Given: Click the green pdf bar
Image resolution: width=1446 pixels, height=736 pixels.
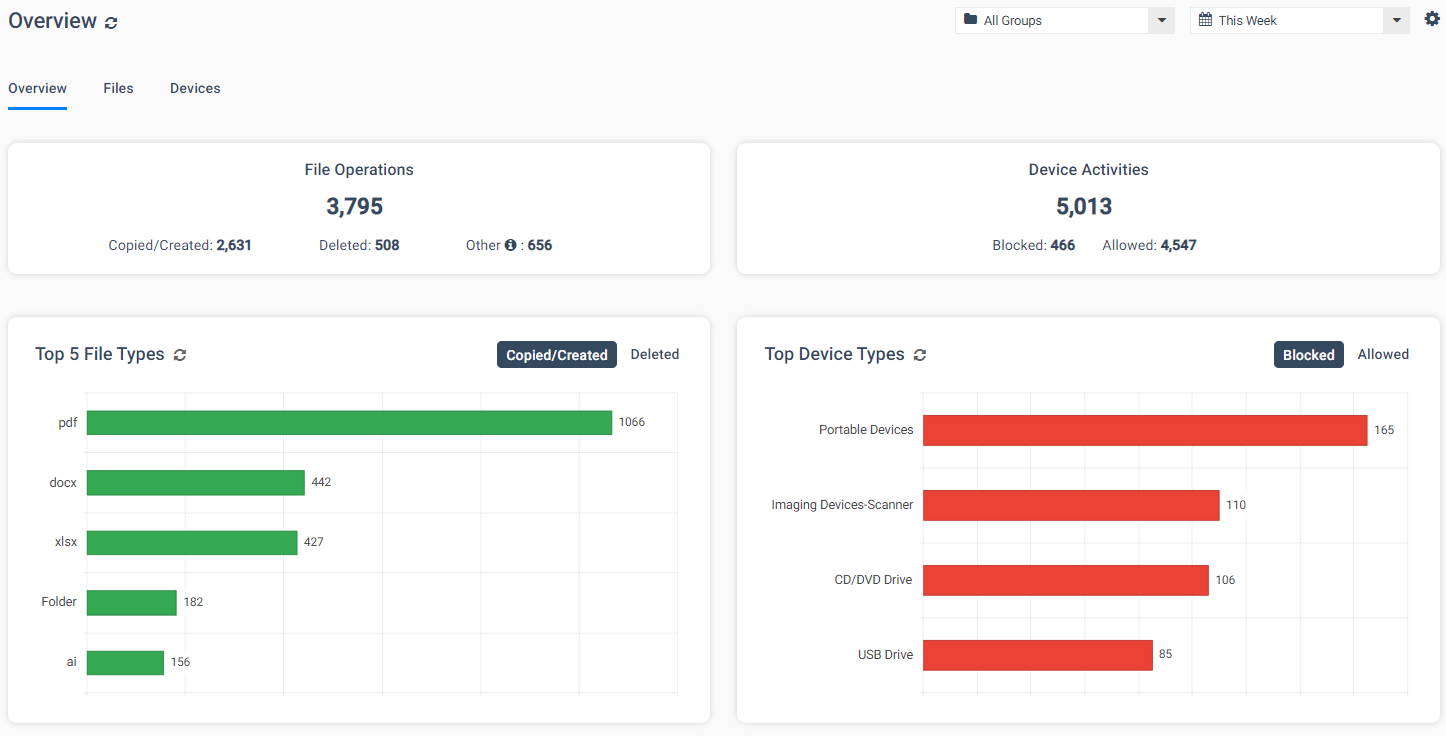Looking at the screenshot, I should click(x=349, y=423).
